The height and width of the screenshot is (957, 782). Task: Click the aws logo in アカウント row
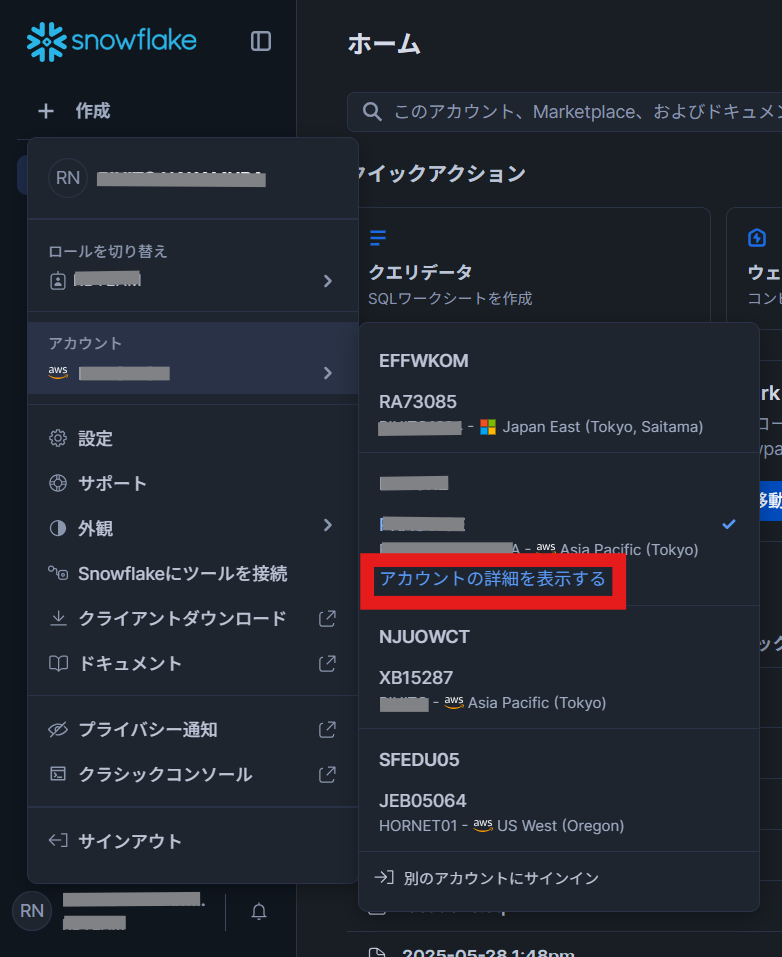(58, 372)
